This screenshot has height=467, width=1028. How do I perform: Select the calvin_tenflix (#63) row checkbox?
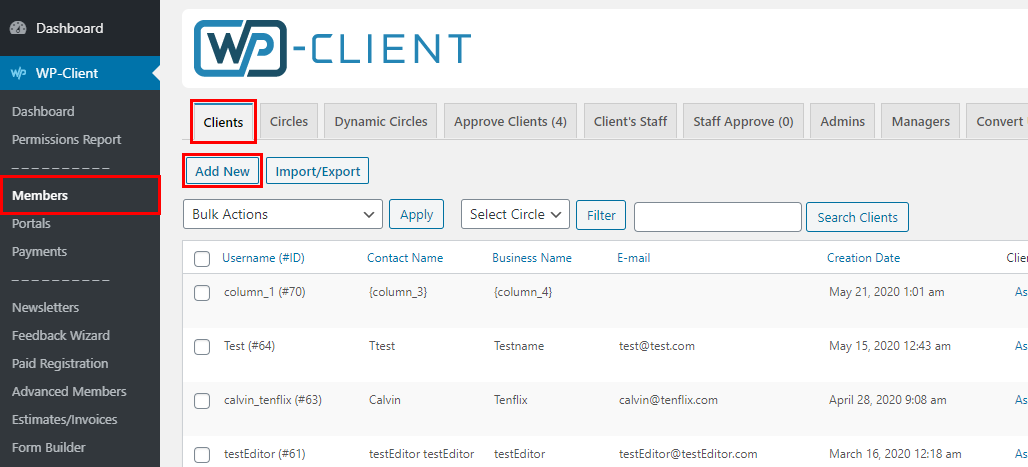click(x=202, y=401)
